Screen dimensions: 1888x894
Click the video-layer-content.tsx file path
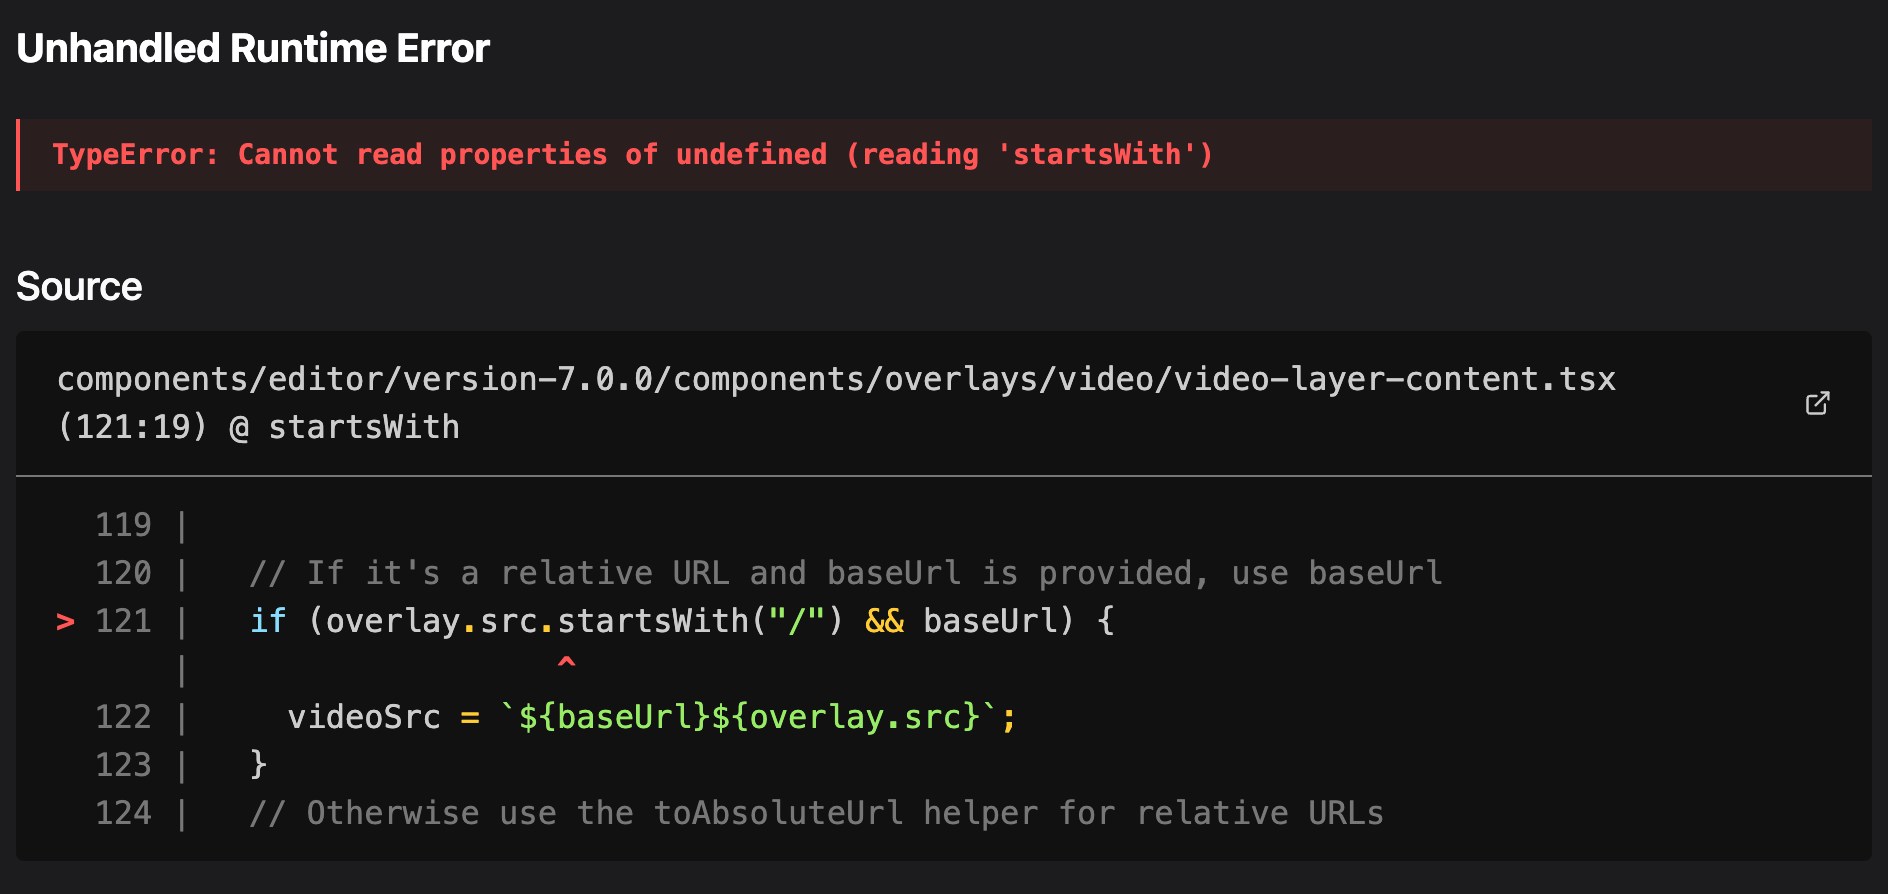[x=836, y=379]
